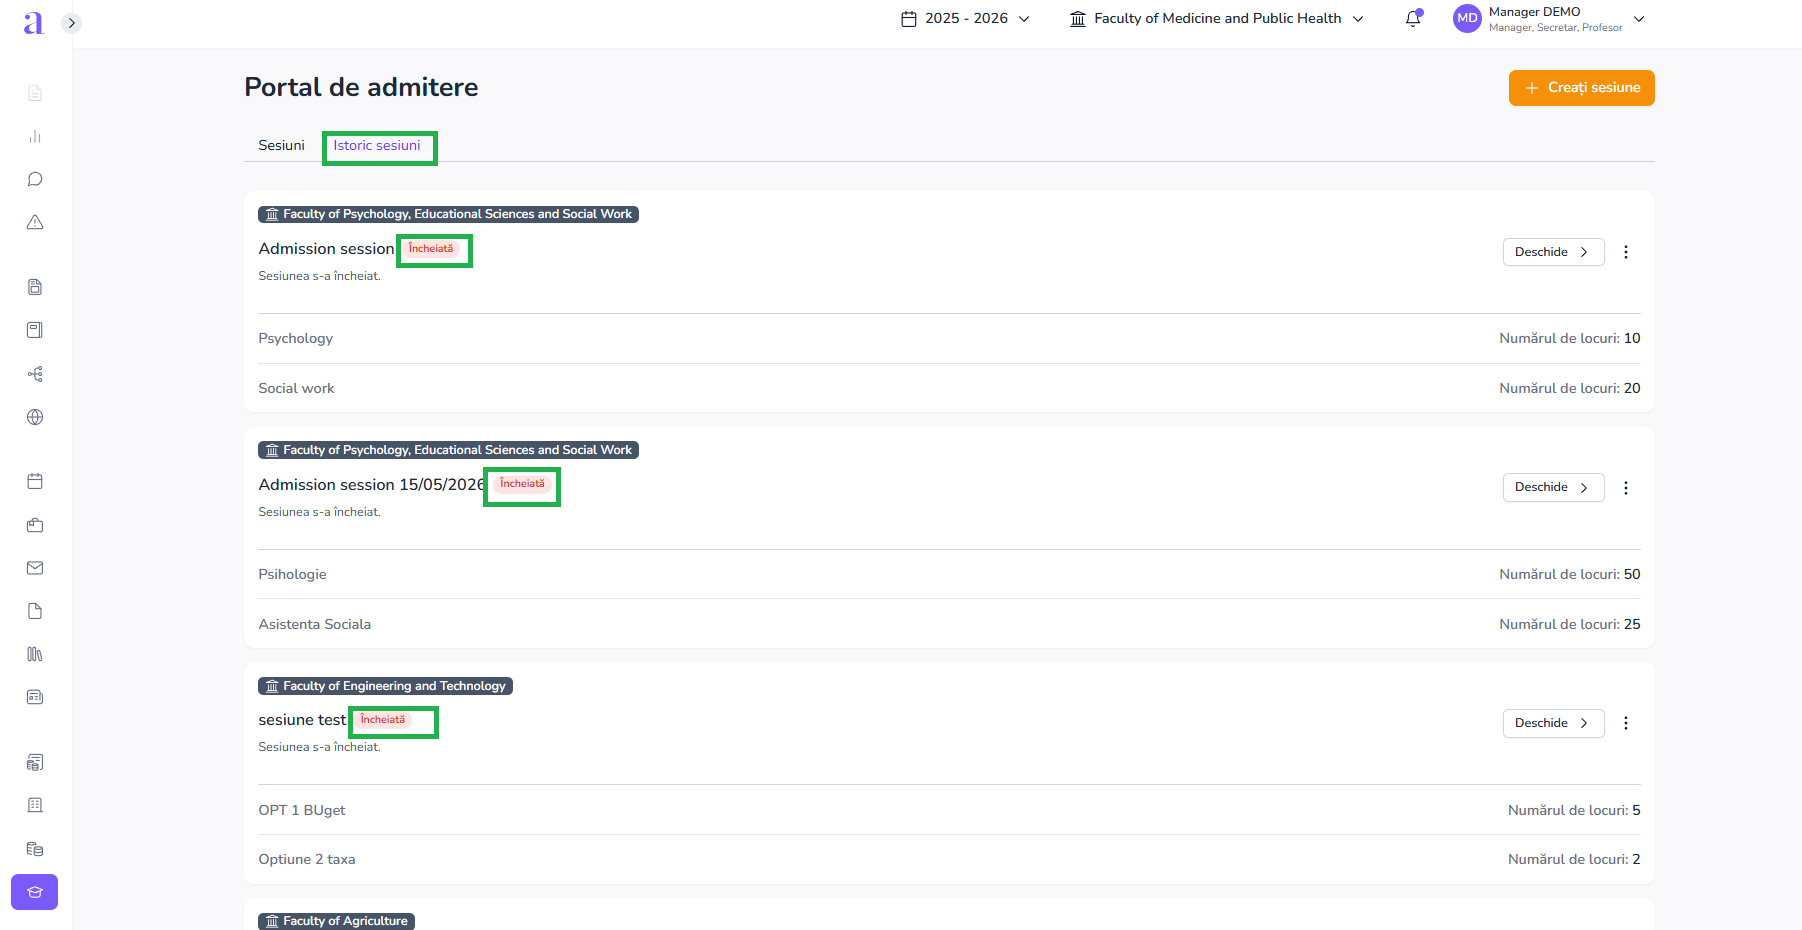
Task: Open the 2025 - 2026 academic year dropdown
Action: click(x=965, y=19)
